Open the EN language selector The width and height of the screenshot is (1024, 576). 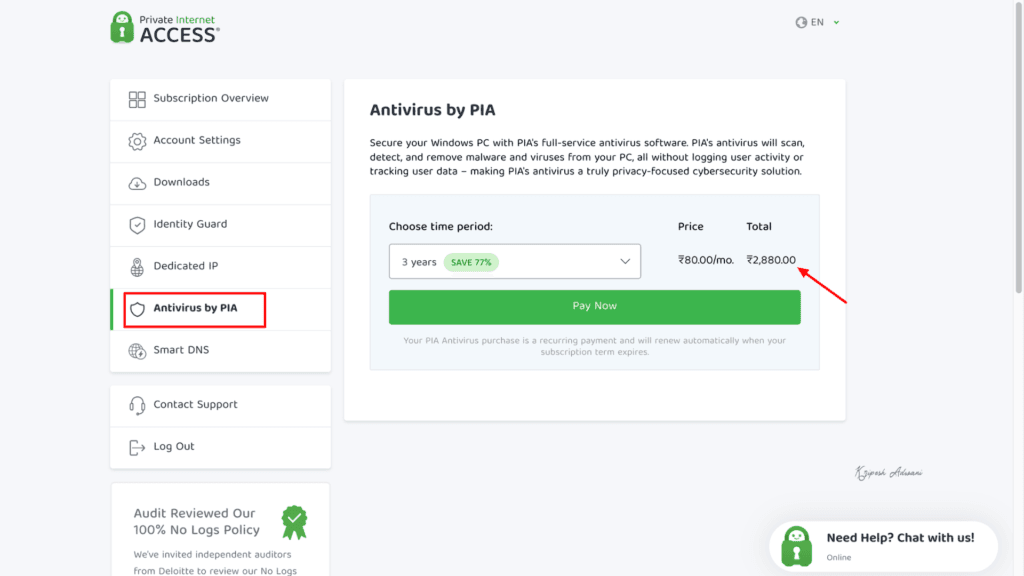[818, 22]
